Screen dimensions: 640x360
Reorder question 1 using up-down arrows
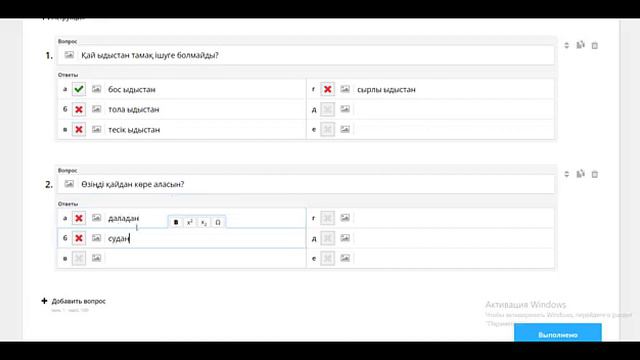pyautogui.click(x=567, y=45)
